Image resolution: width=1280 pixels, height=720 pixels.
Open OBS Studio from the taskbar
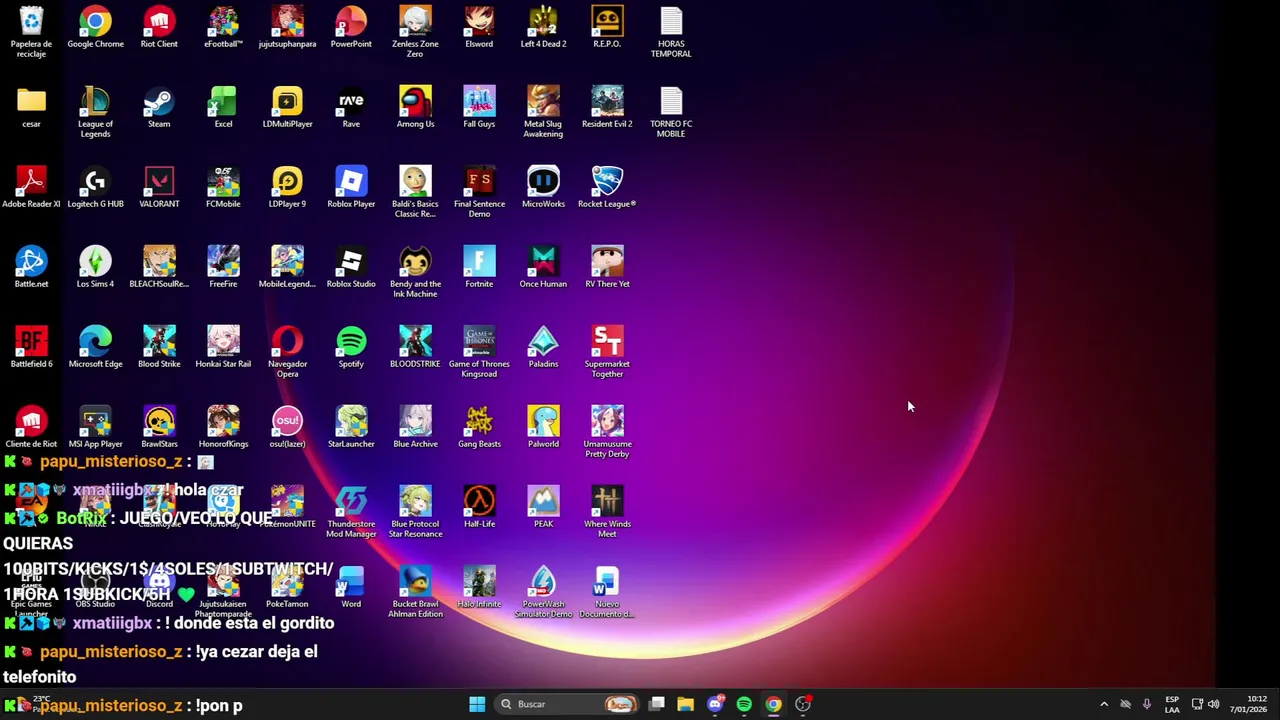(803, 704)
